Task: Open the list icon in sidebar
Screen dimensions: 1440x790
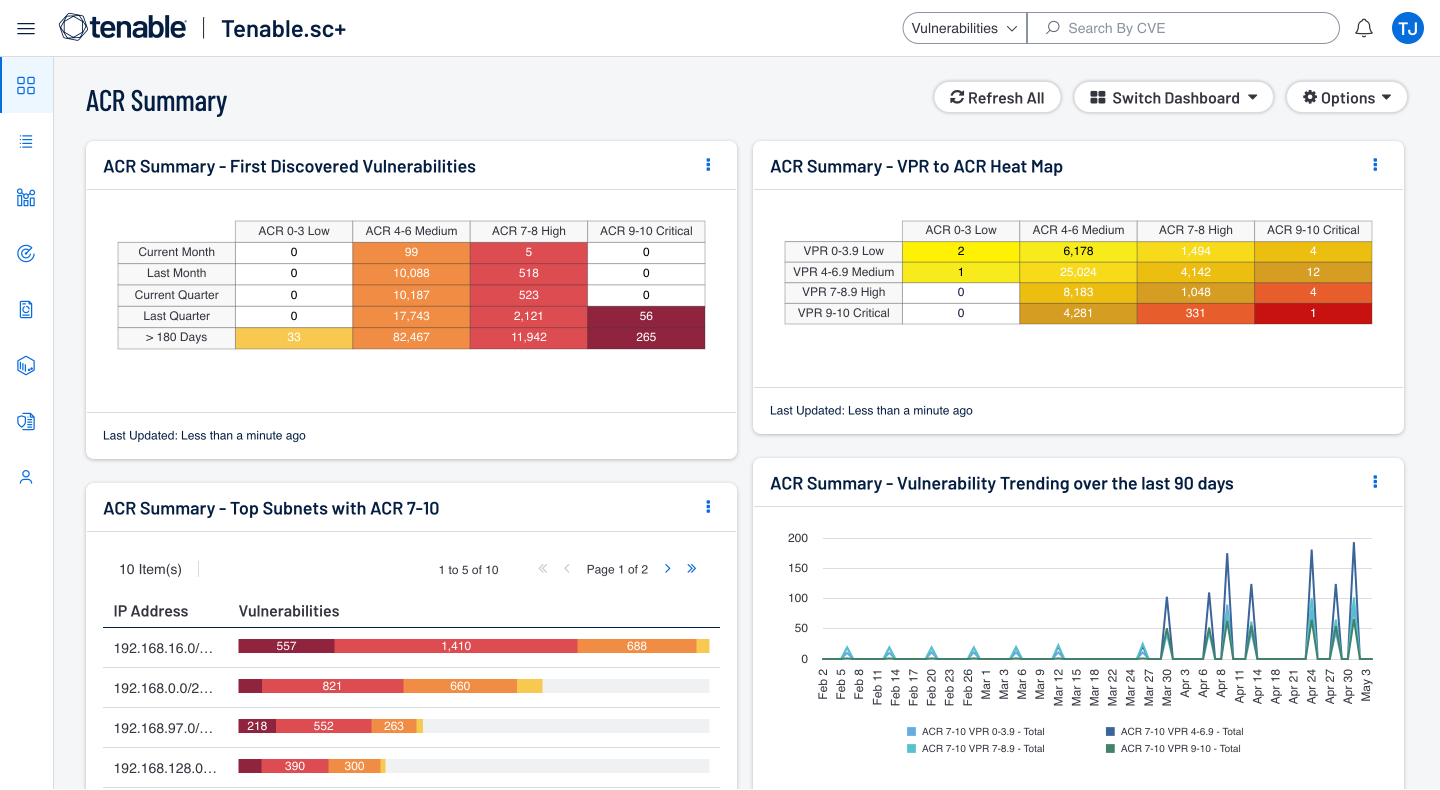Action: [26, 142]
